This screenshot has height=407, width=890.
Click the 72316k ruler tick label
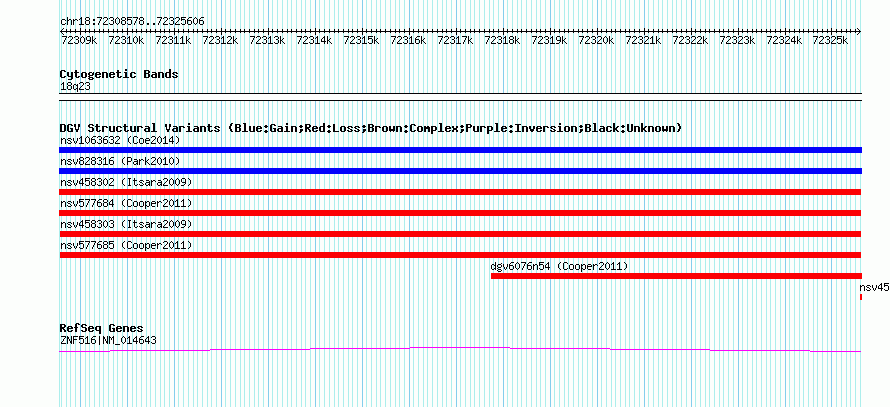(409, 41)
